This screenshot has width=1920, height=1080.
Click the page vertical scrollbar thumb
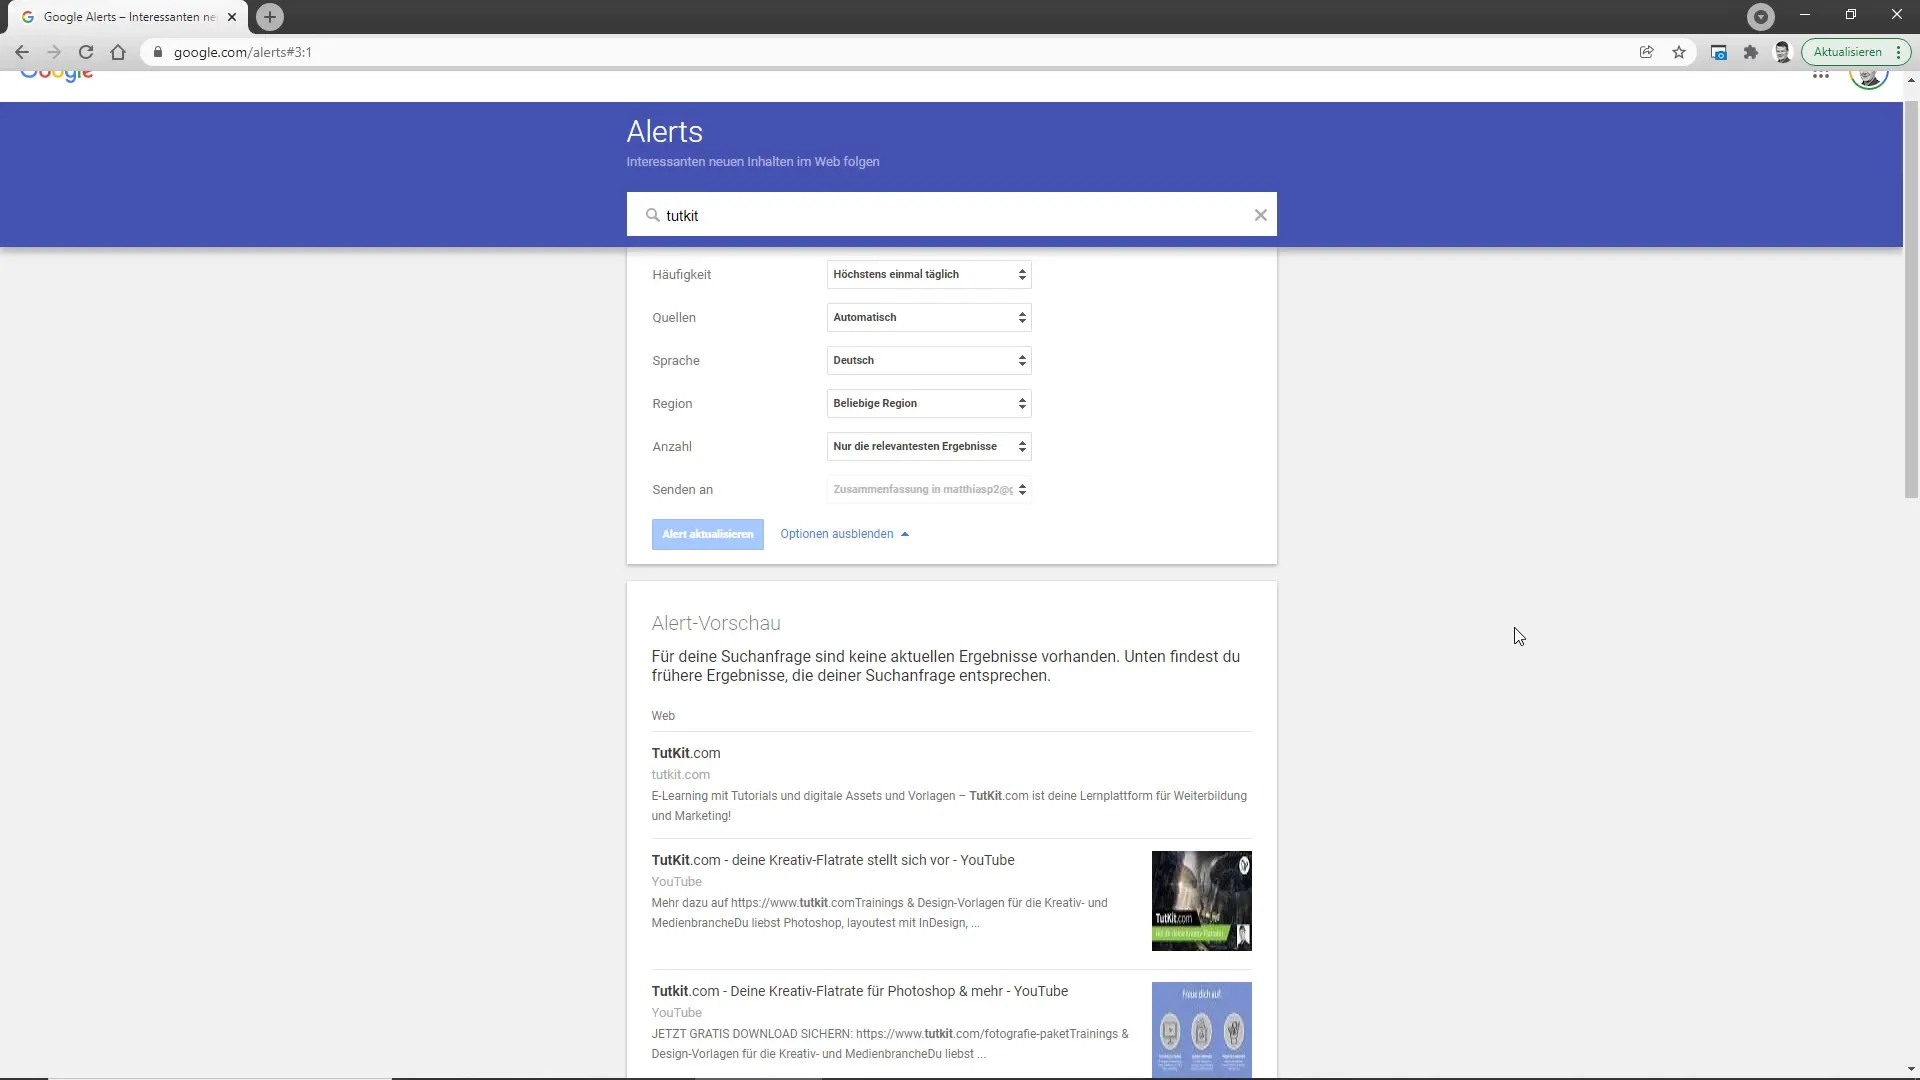[x=1911, y=298]
